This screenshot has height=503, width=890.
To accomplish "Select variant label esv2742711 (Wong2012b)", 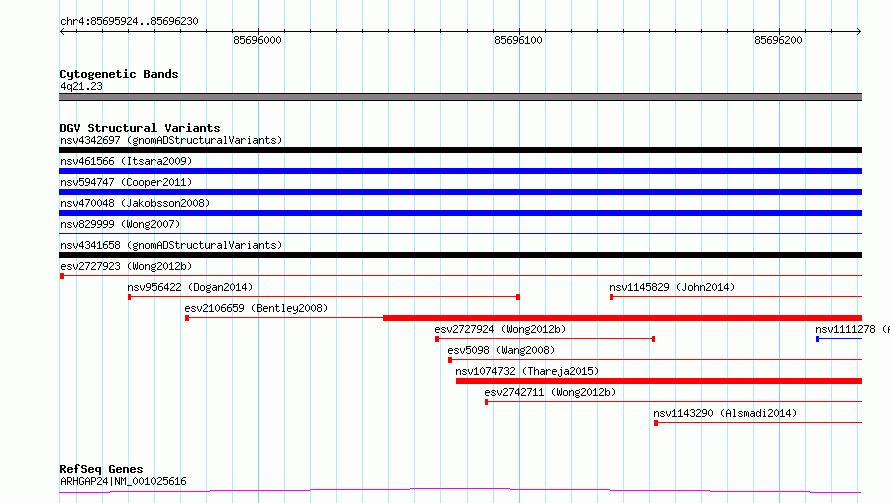I will click(x=550, y=392).
